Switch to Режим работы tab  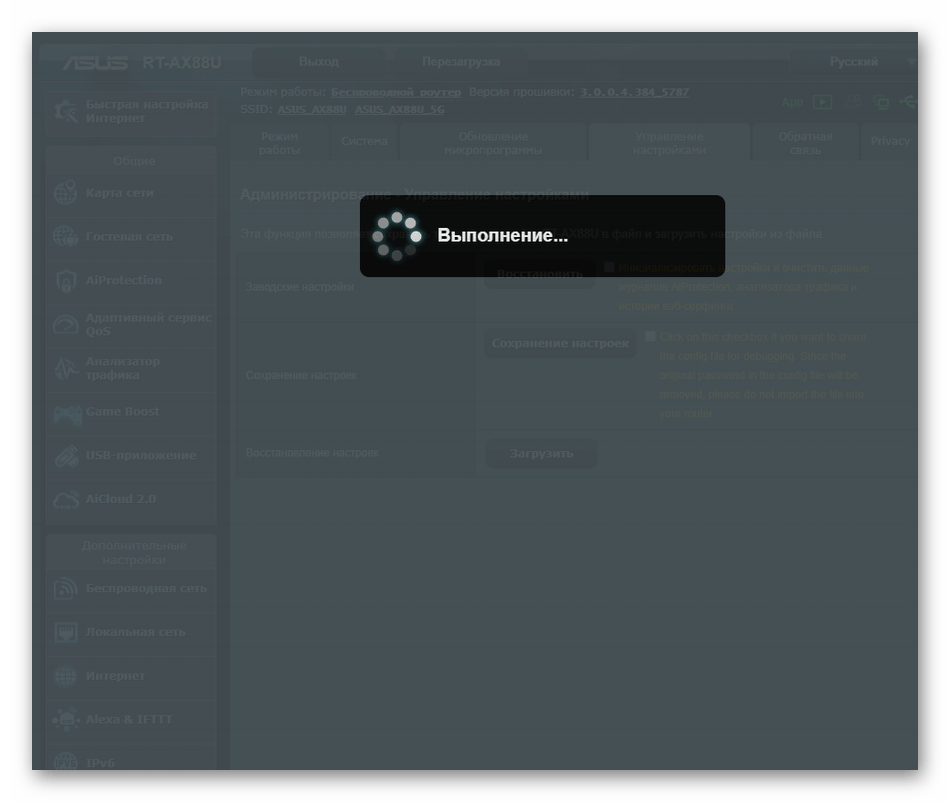point(279,143)
